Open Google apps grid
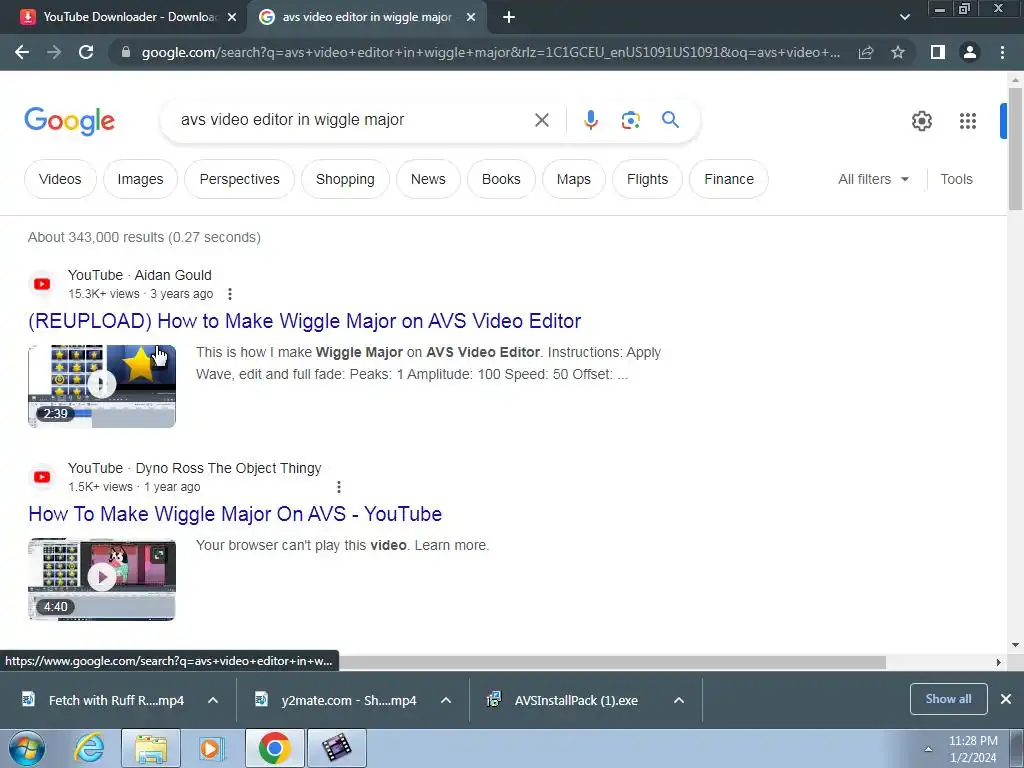1024x768 pixels. click(968, 121)
